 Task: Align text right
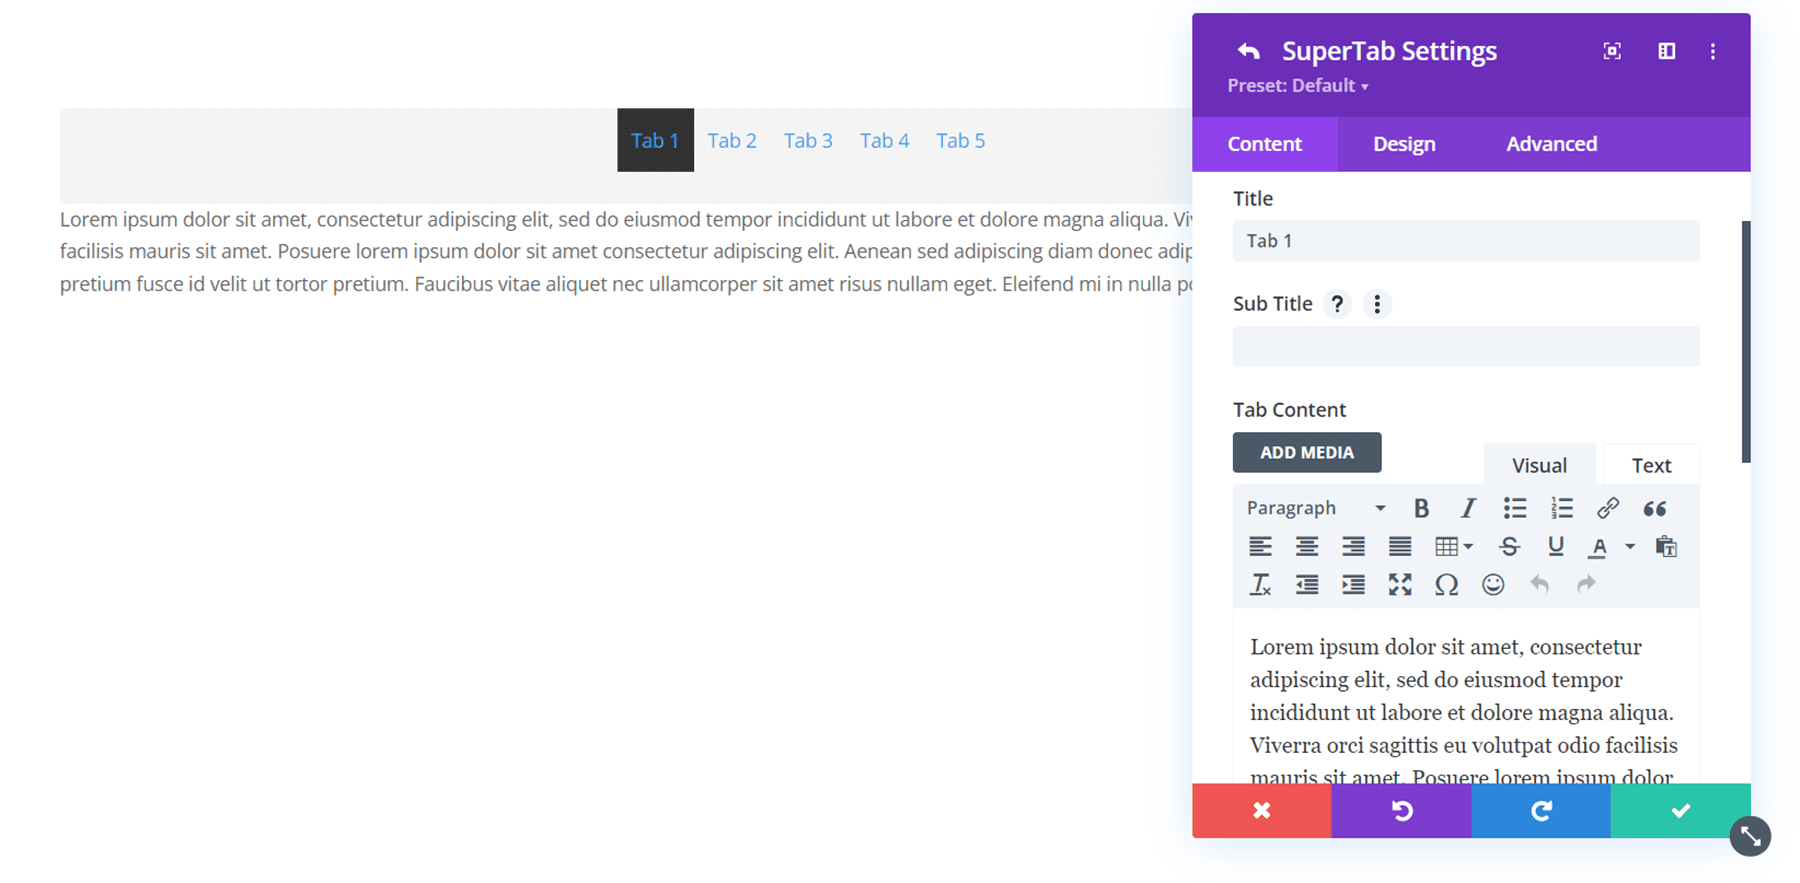point(1353,546)
